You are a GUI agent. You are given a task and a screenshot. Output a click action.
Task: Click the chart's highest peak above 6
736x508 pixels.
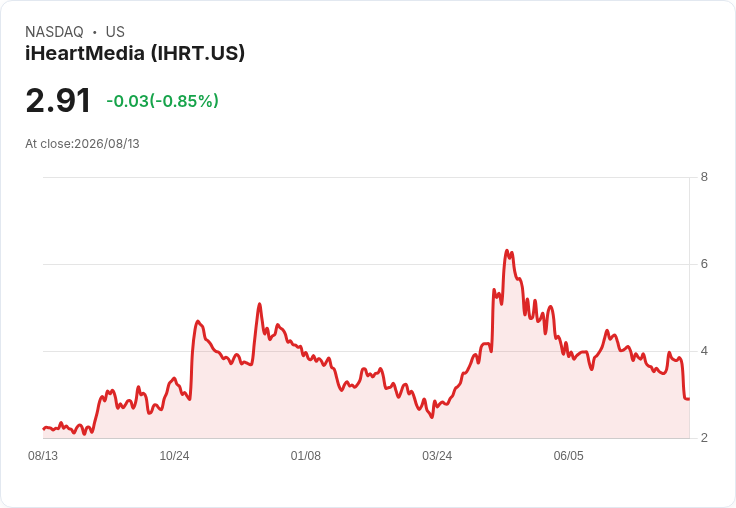coord(507,251)
